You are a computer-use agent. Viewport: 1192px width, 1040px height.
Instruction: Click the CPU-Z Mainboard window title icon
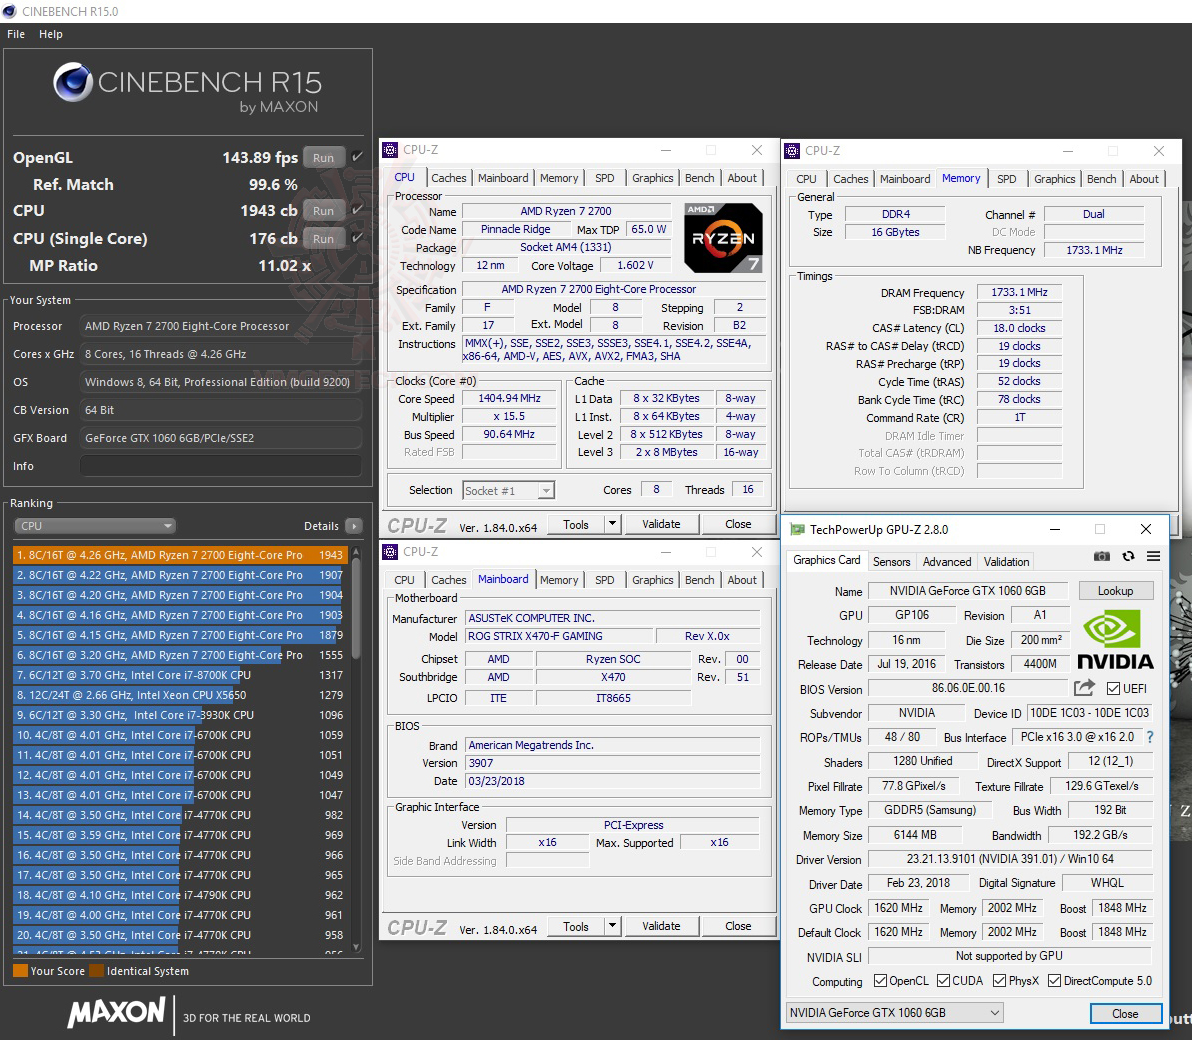pos(390,551)
